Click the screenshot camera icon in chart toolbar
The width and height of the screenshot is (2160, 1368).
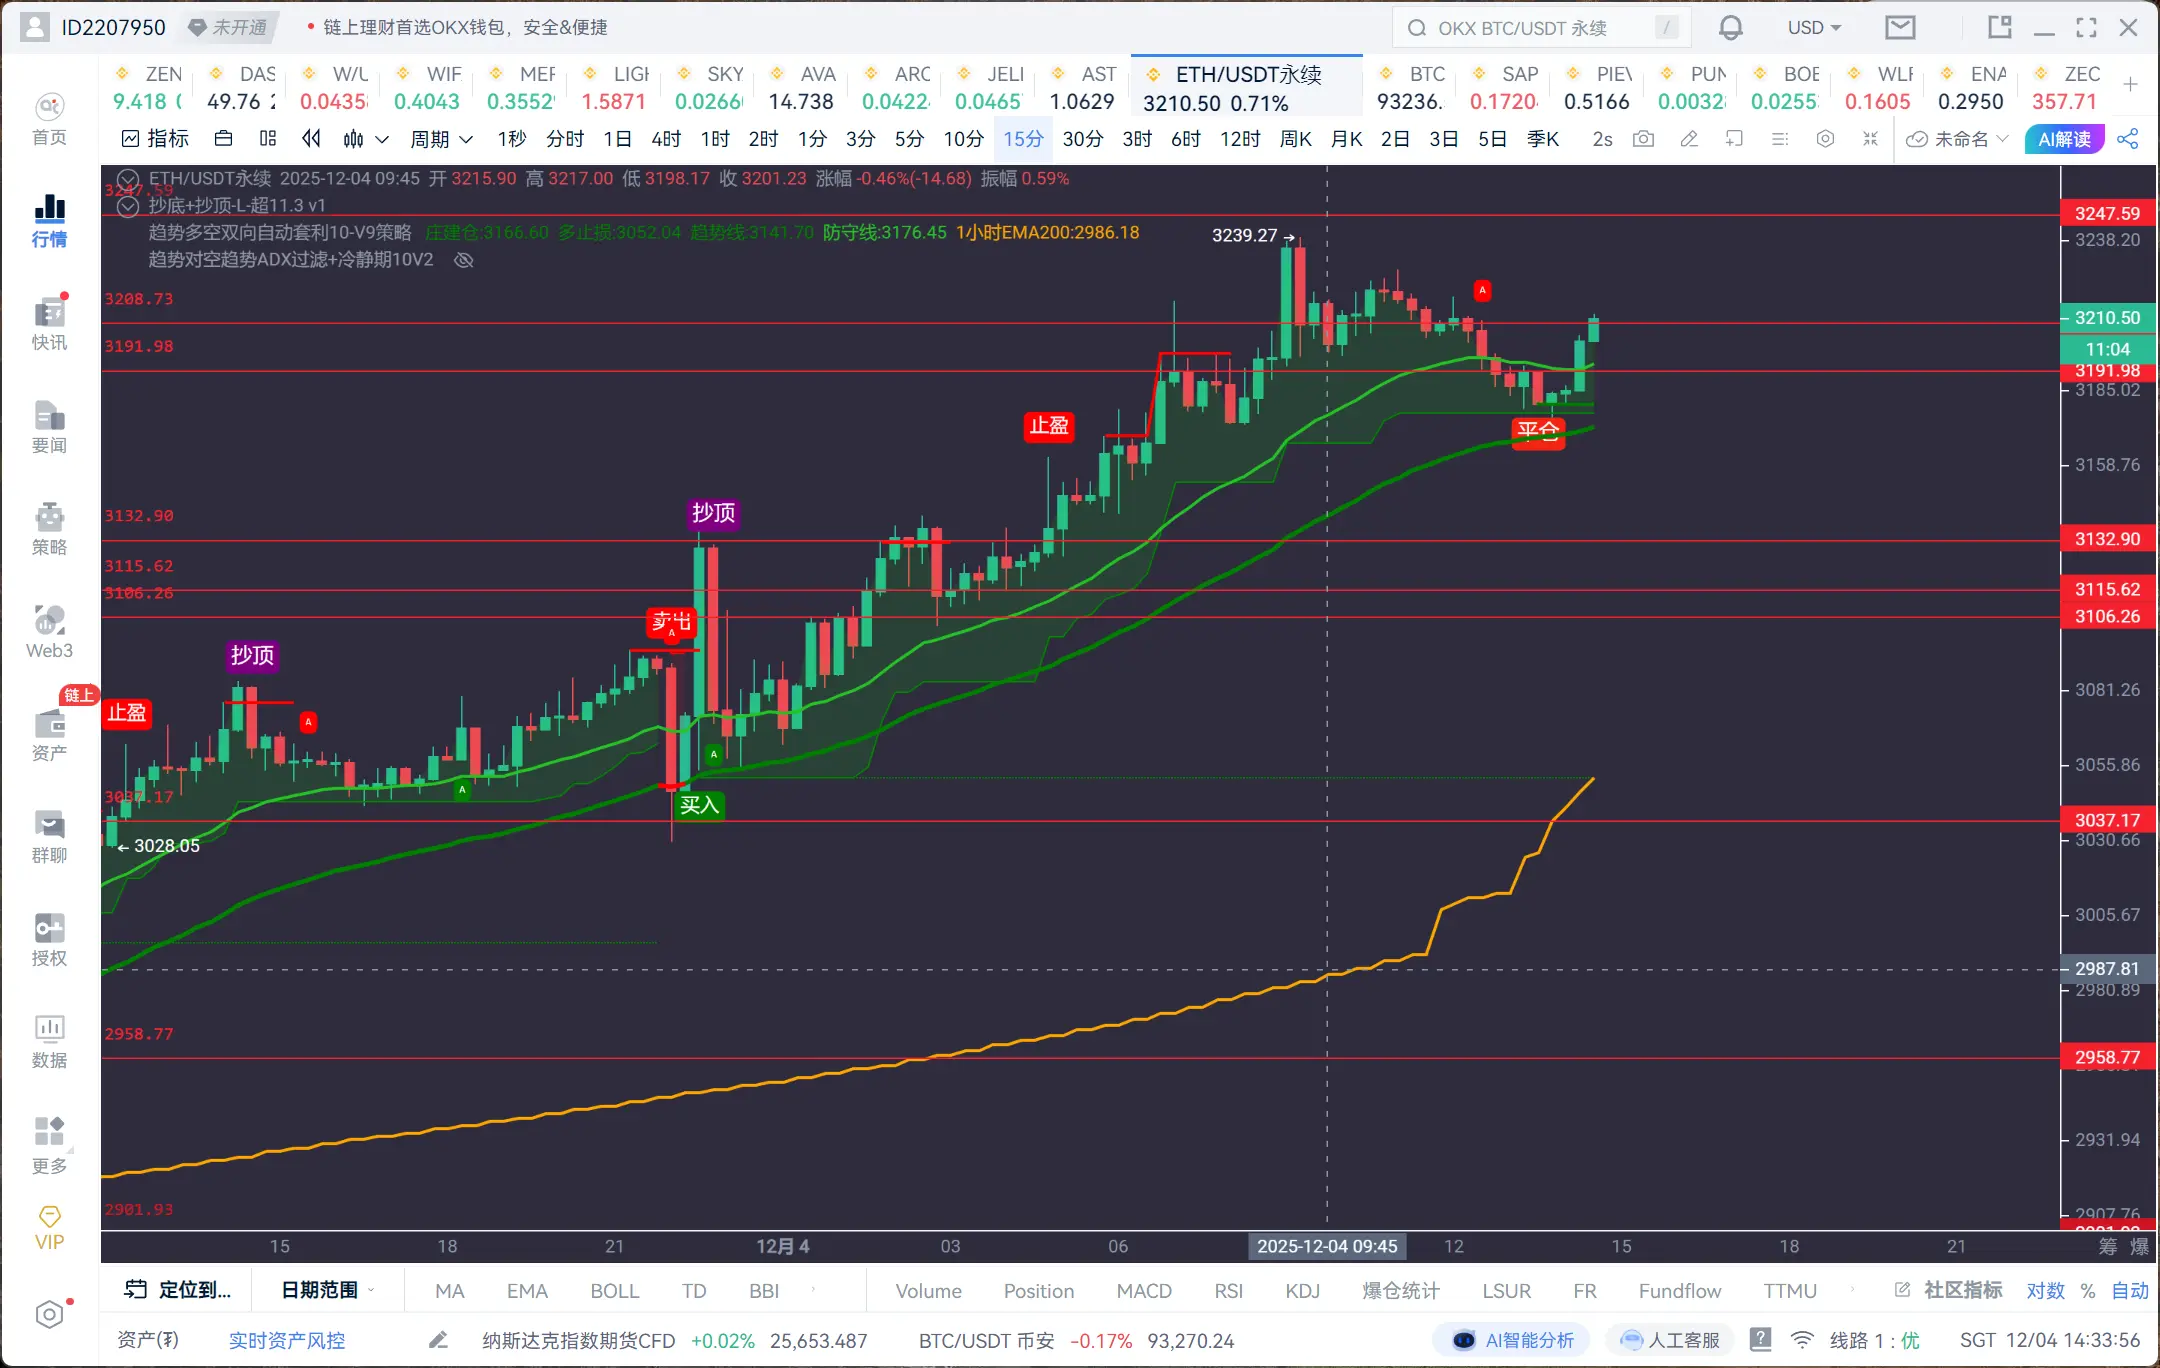1643,139
